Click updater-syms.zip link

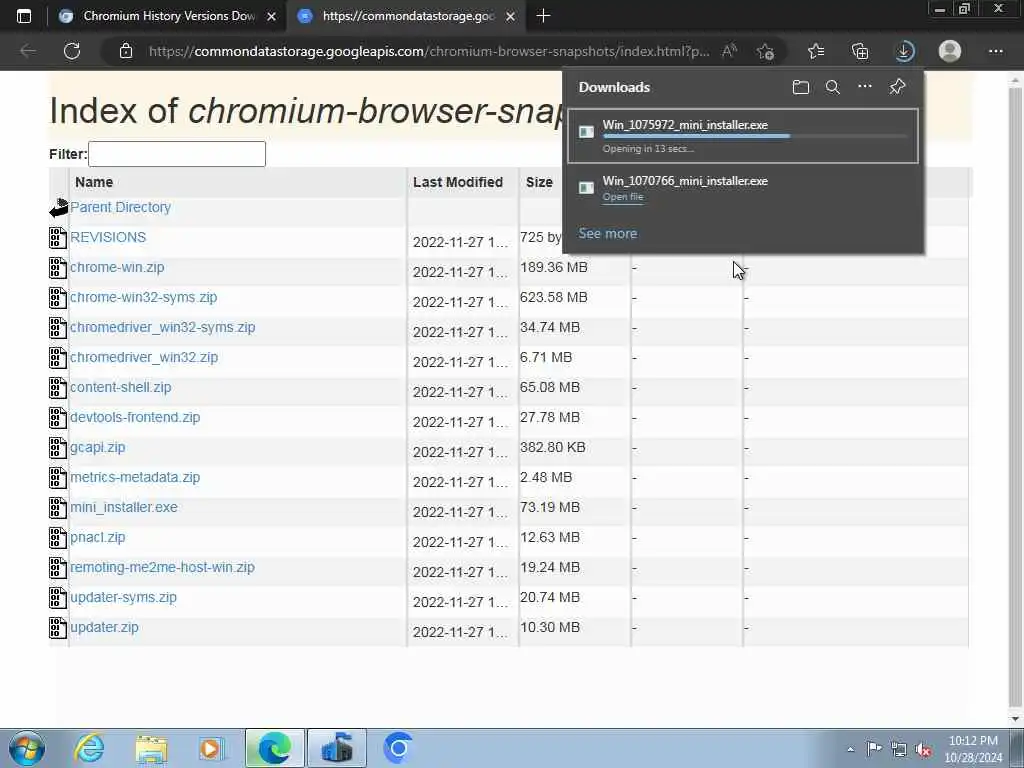(x=123, y=598)
